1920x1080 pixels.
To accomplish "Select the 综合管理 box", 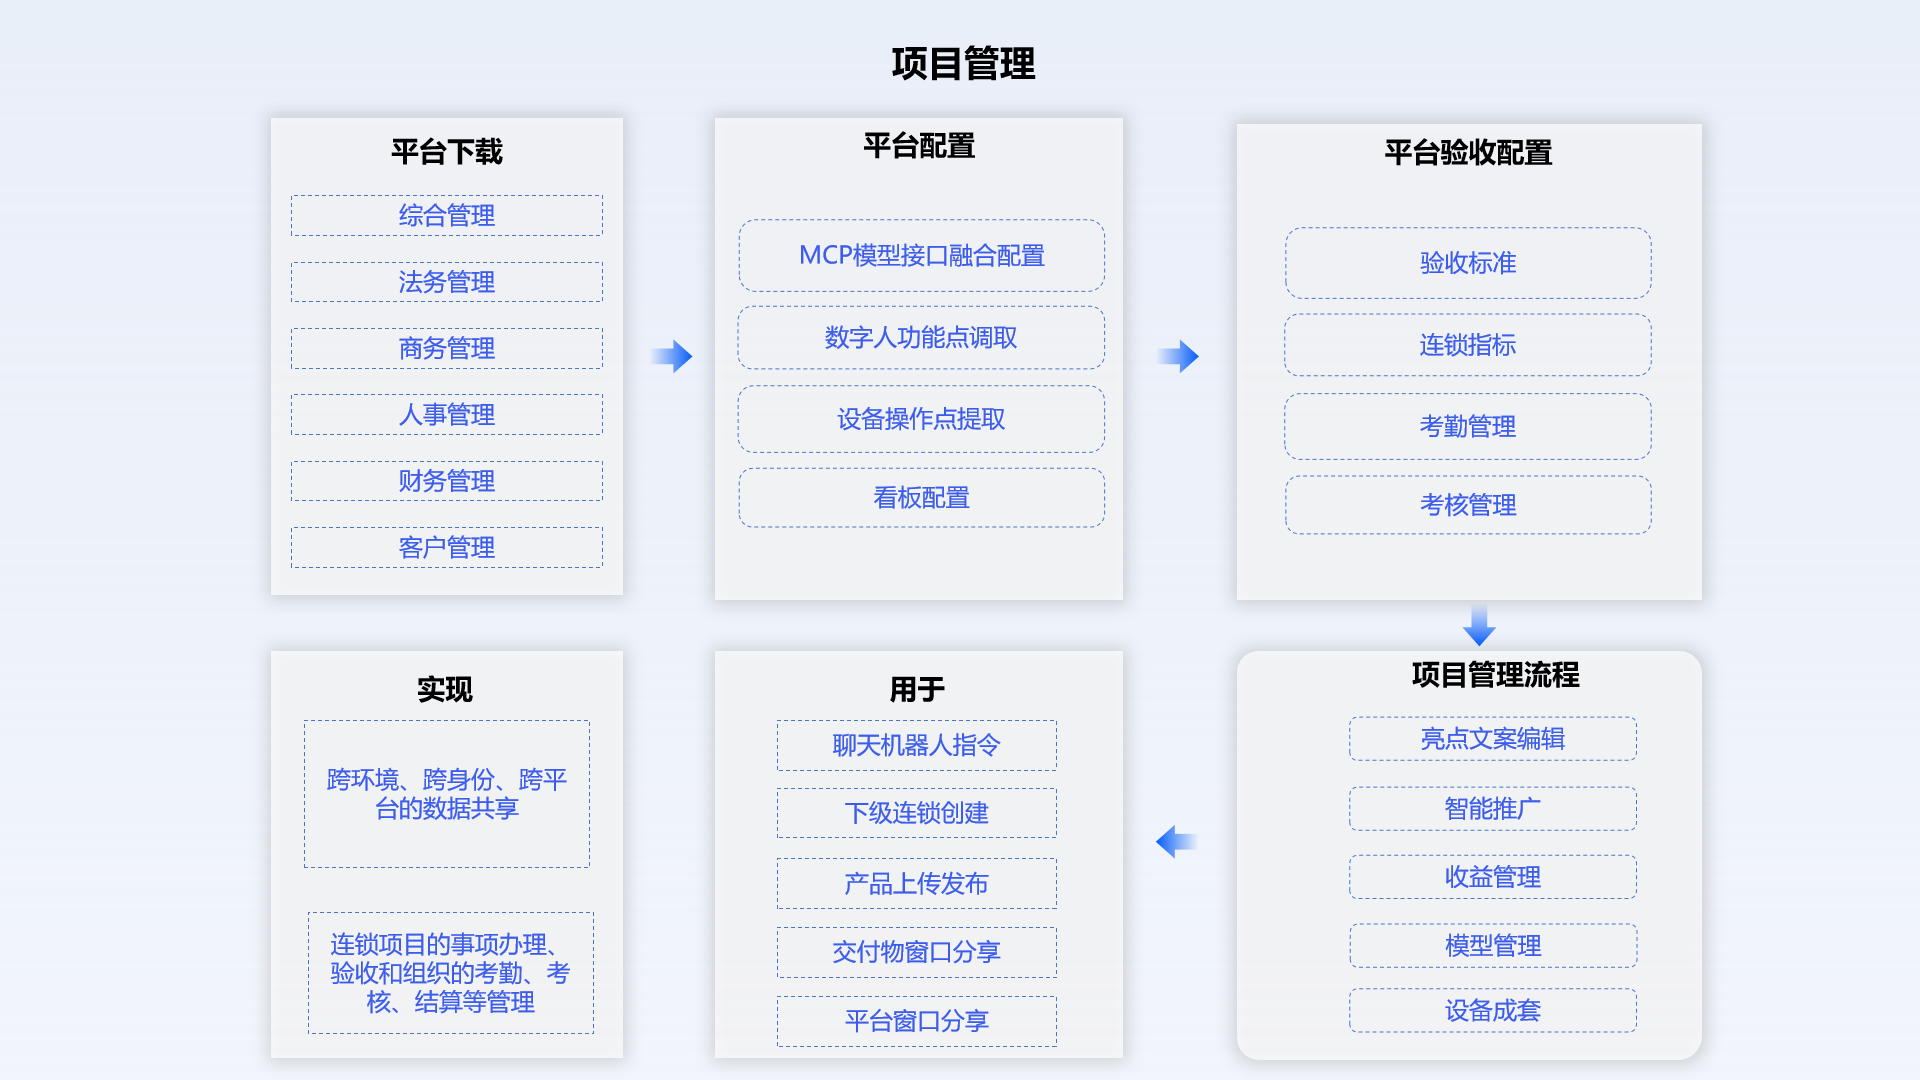I will [x=447, y=216].
